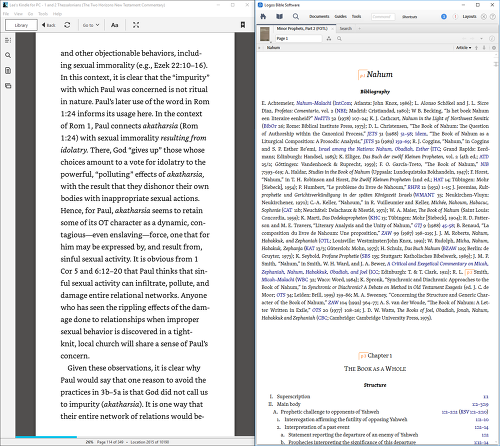500x446 pixels.
Task: Open the Logos Layouts menu
Action: pyautogui.click(x=469, y=16)
